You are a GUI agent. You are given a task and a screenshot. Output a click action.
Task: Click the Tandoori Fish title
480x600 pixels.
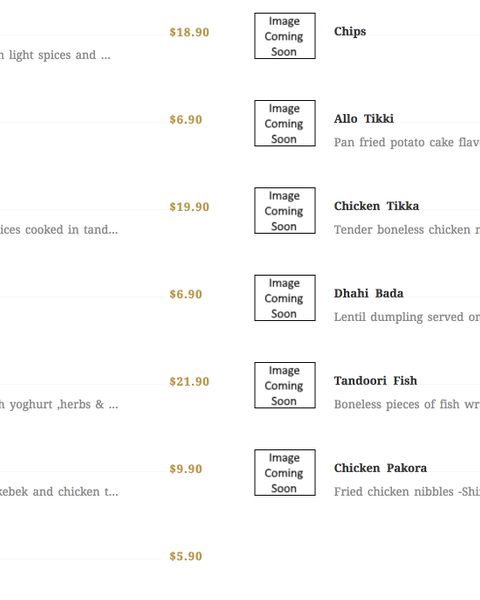376,381
